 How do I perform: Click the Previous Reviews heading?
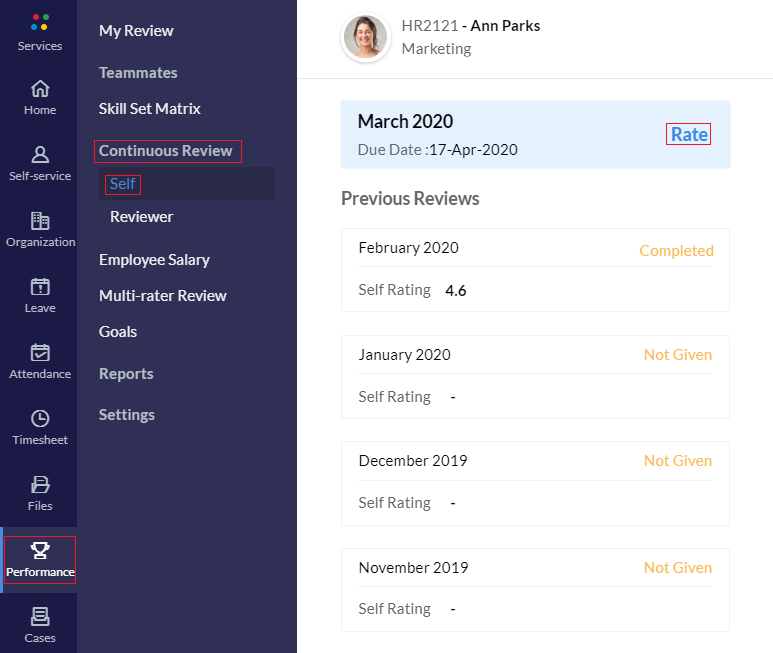coord(410,199)
